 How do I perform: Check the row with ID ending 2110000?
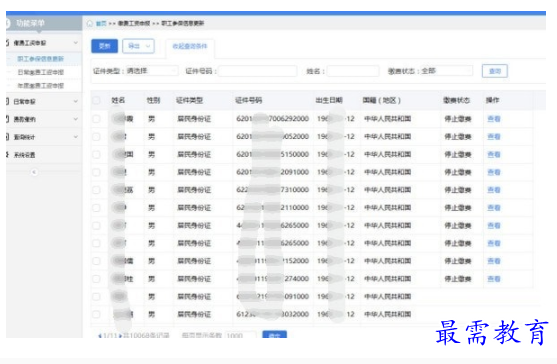pyautogui.click(x=96, y=208)
